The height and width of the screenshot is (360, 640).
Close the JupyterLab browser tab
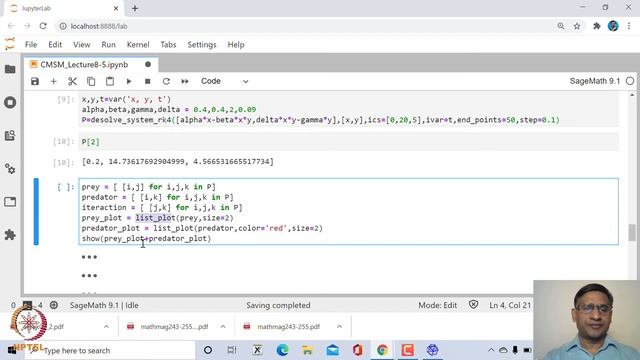(x=116, y=8)
